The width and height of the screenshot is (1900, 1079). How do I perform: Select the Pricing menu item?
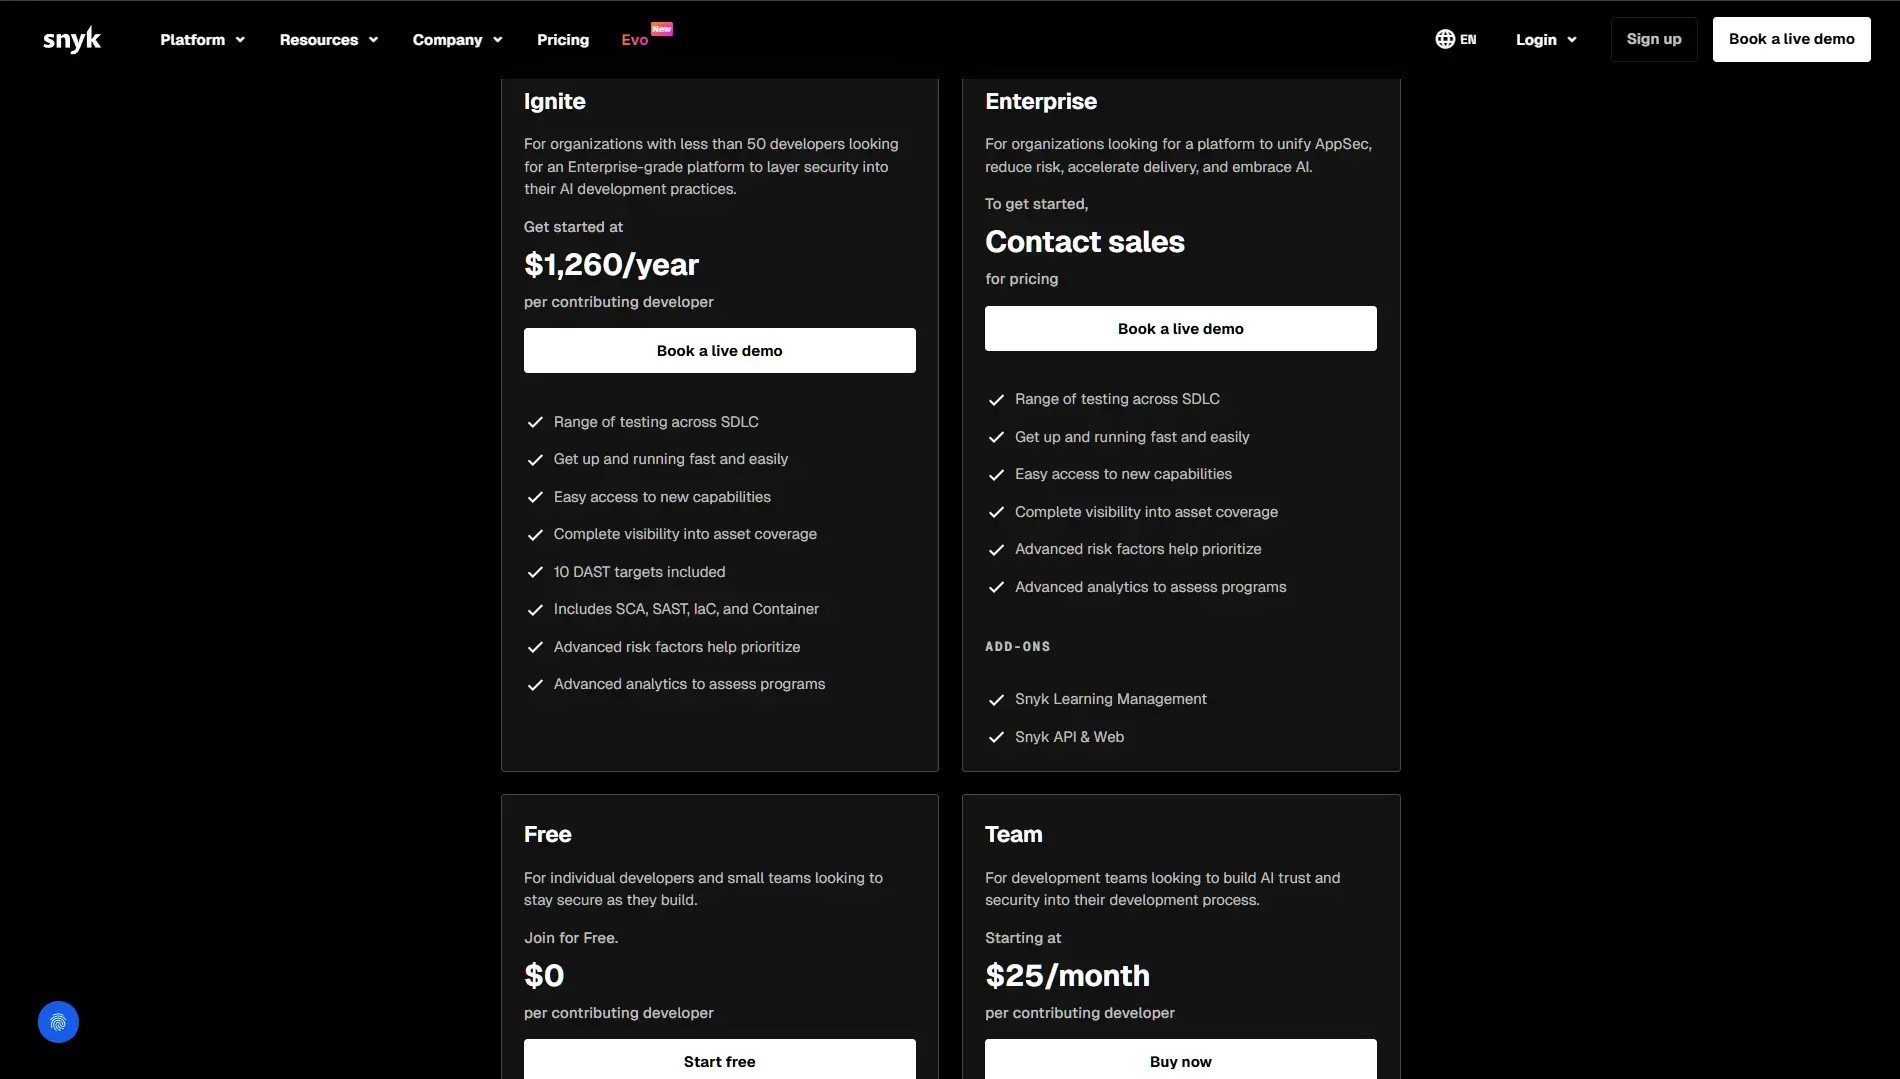click(562, 39)
